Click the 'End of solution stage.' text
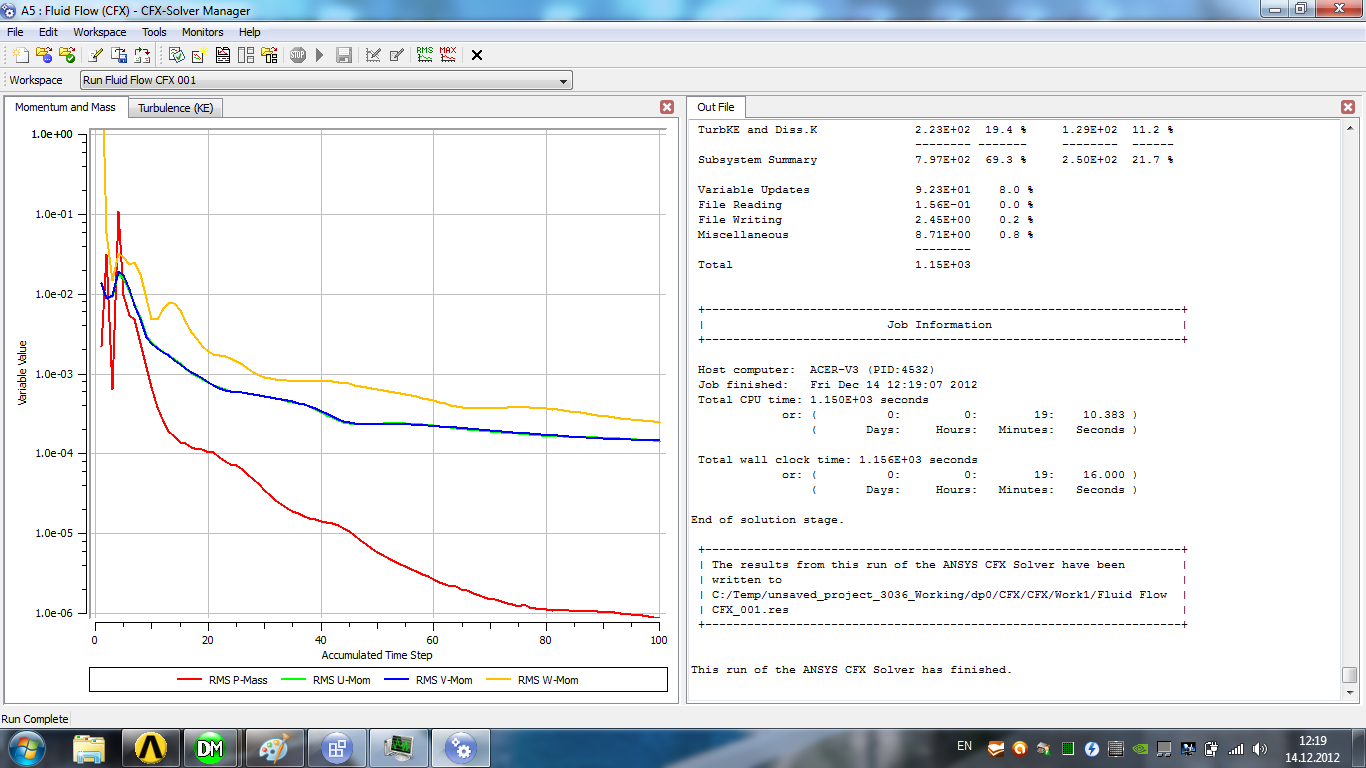Image resolution: width=1366 pixels, height=768 pixels. click(768, 520)
